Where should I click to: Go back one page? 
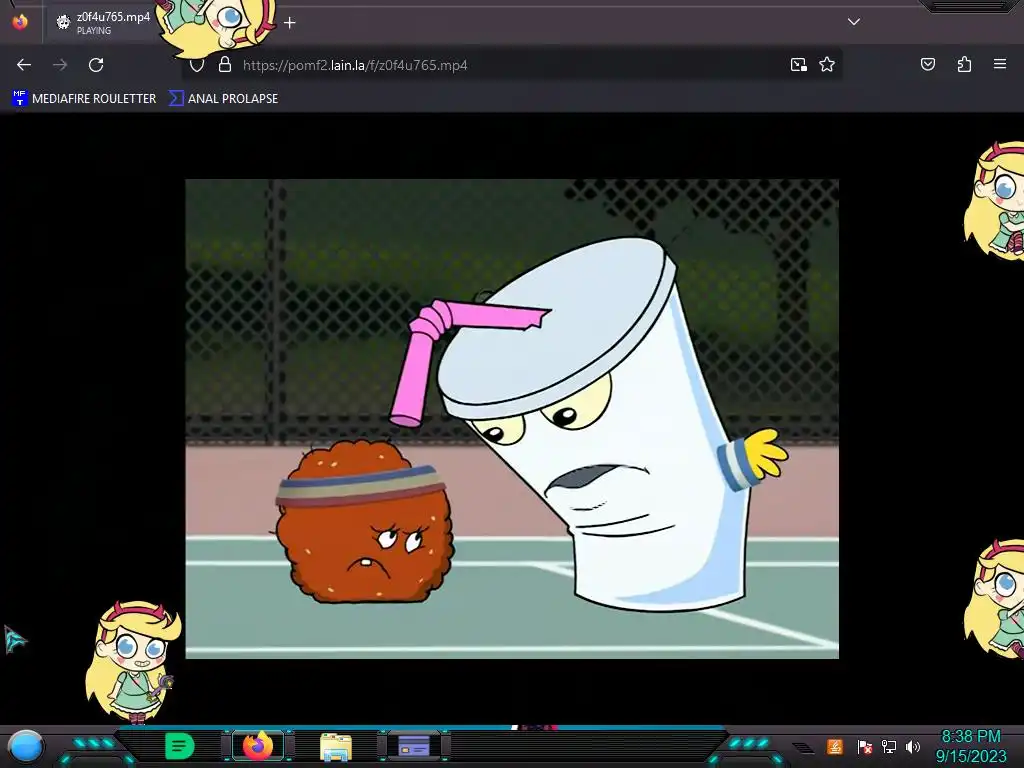(24, 65)
